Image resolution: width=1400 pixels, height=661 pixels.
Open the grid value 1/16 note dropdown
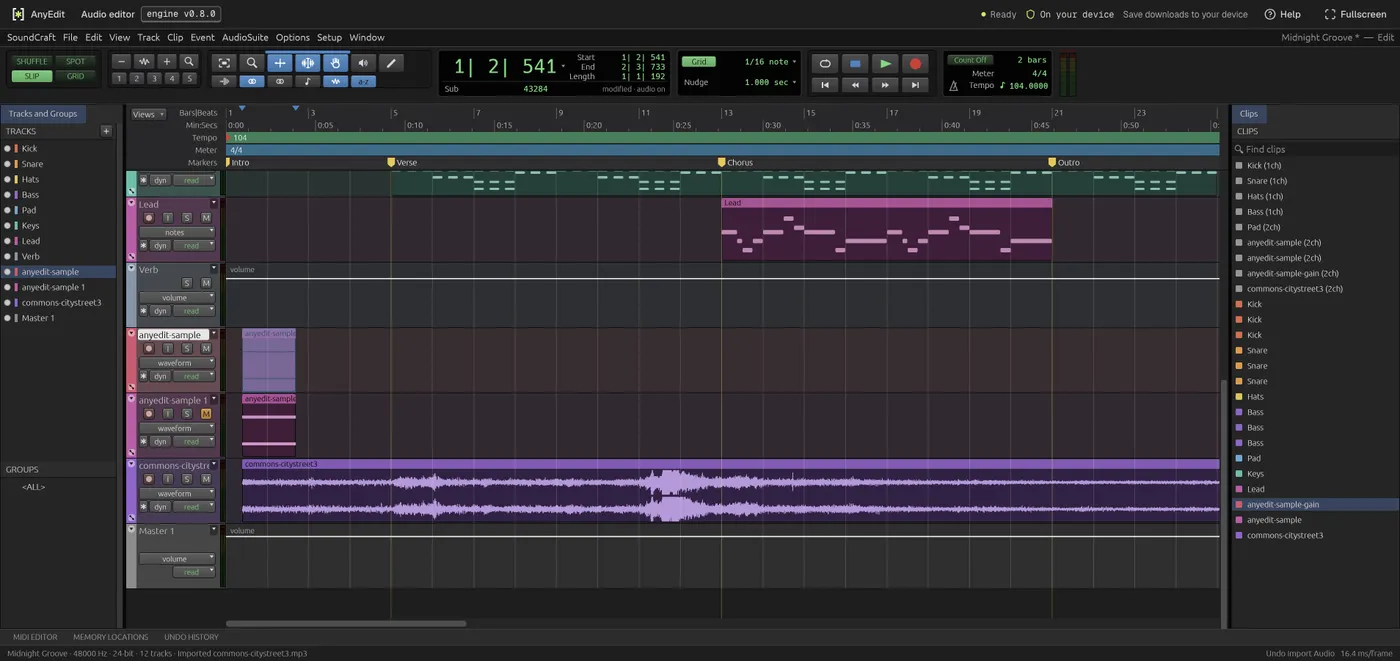pos(770,62)
